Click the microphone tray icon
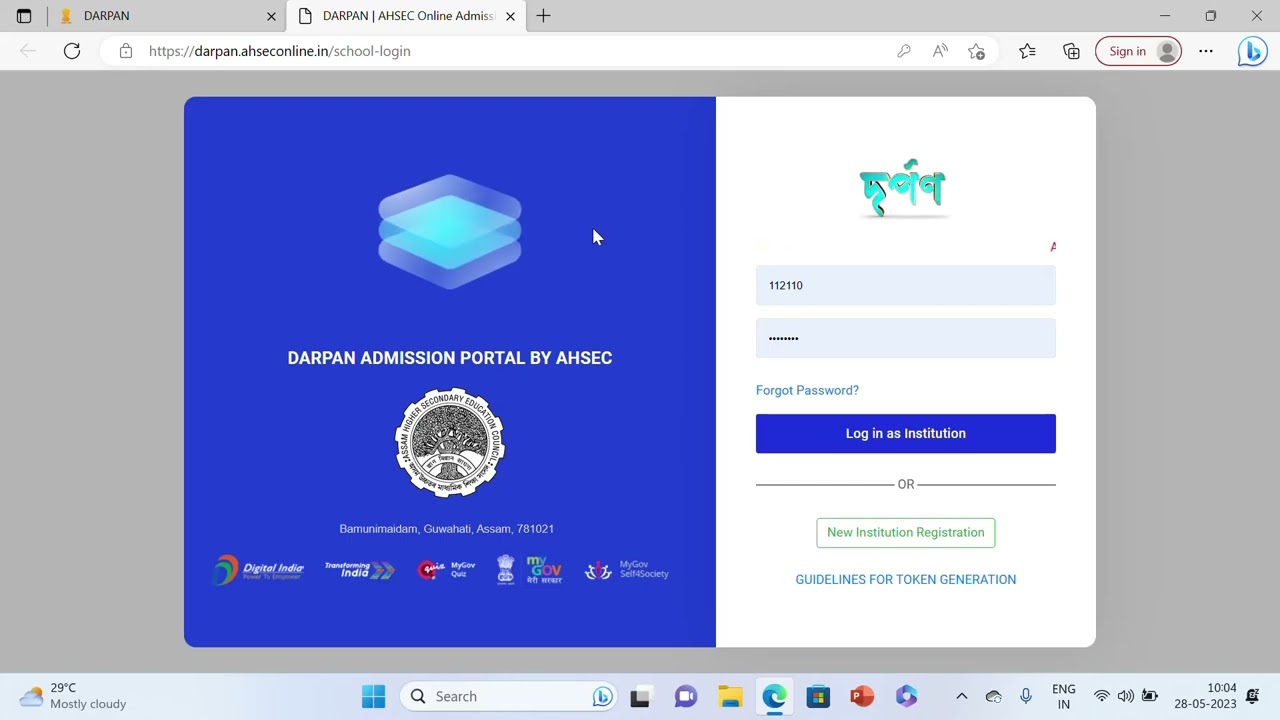 coord(1026,696)
